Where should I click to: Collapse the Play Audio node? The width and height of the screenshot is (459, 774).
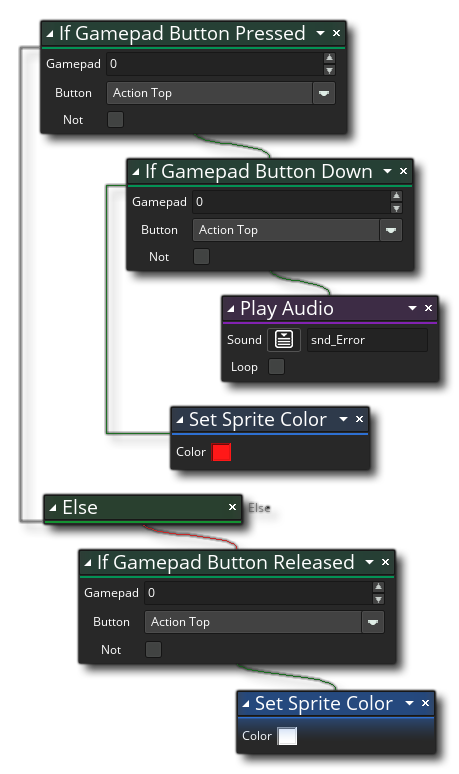click(x=230, y=310)
